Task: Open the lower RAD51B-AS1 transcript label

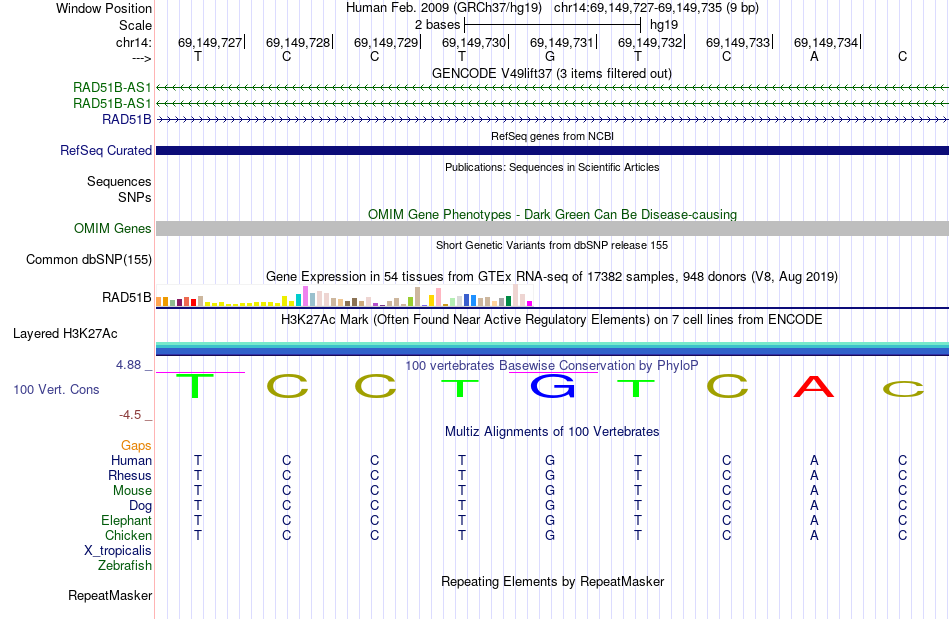Action: [x=112, y=104]
